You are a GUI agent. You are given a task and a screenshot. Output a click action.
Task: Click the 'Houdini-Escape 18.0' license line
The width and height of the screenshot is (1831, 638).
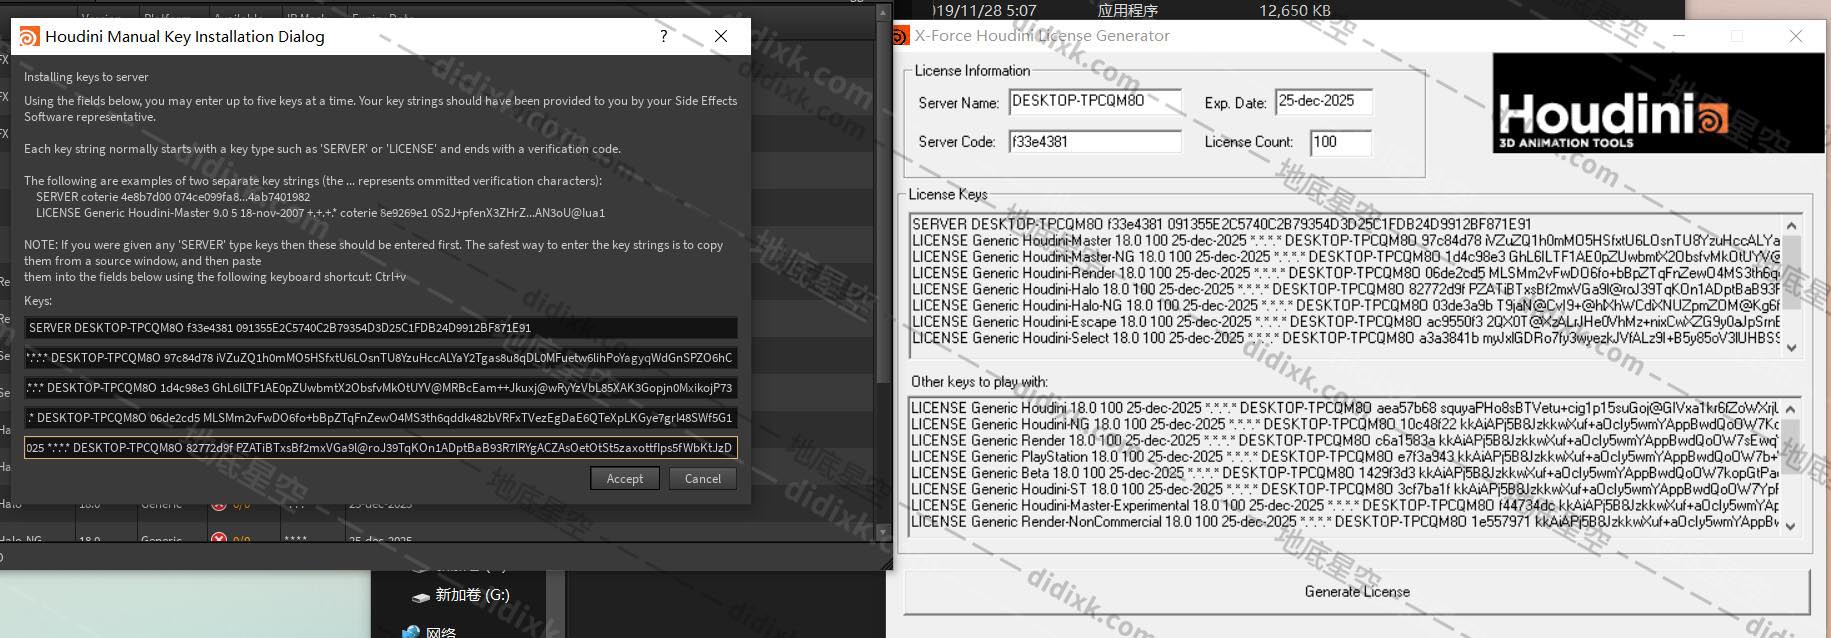[x=1345, y=322]
